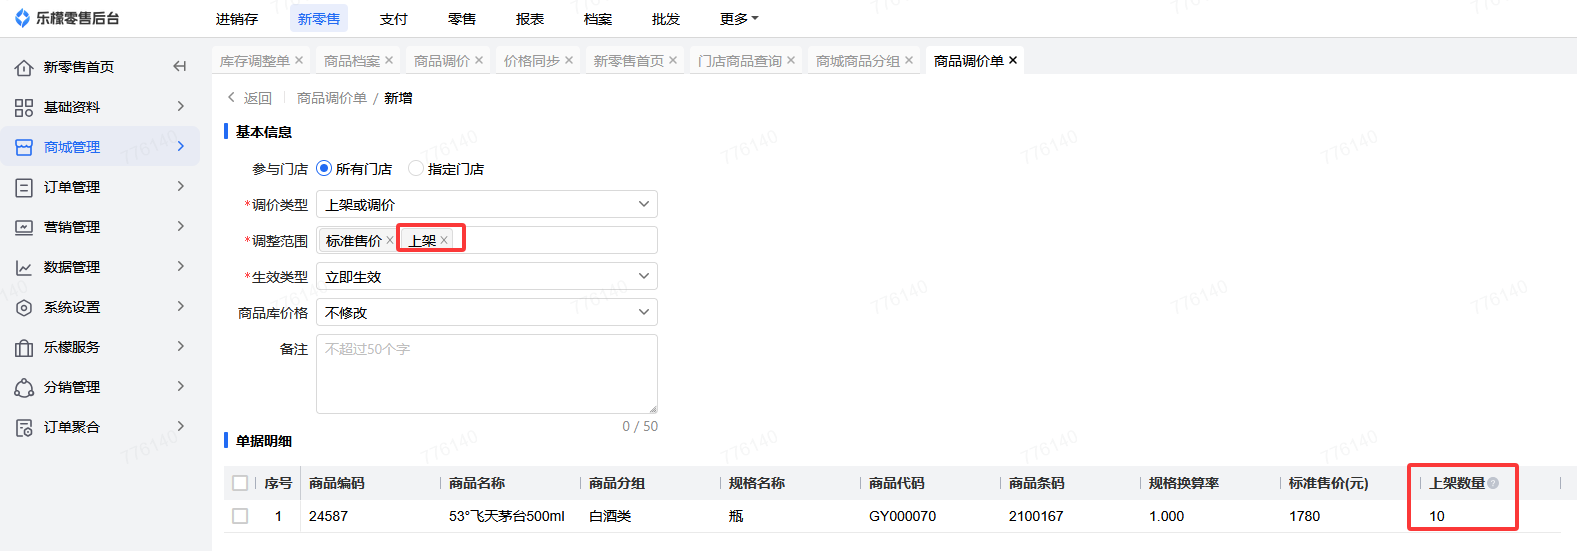Click the 备注 text area
The width and height of the screenshot is (1577, 551).
tap(487, 374)
